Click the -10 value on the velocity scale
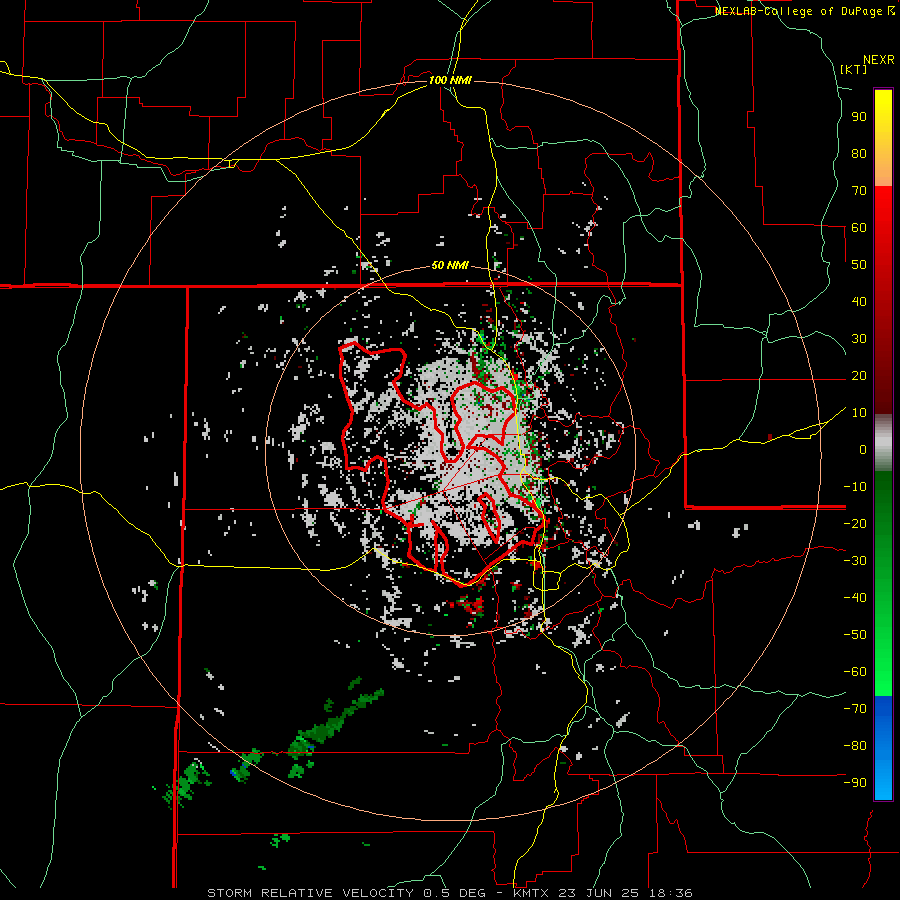Image resolution: width=900 pixels, height=900 pixels. (855, 487)
